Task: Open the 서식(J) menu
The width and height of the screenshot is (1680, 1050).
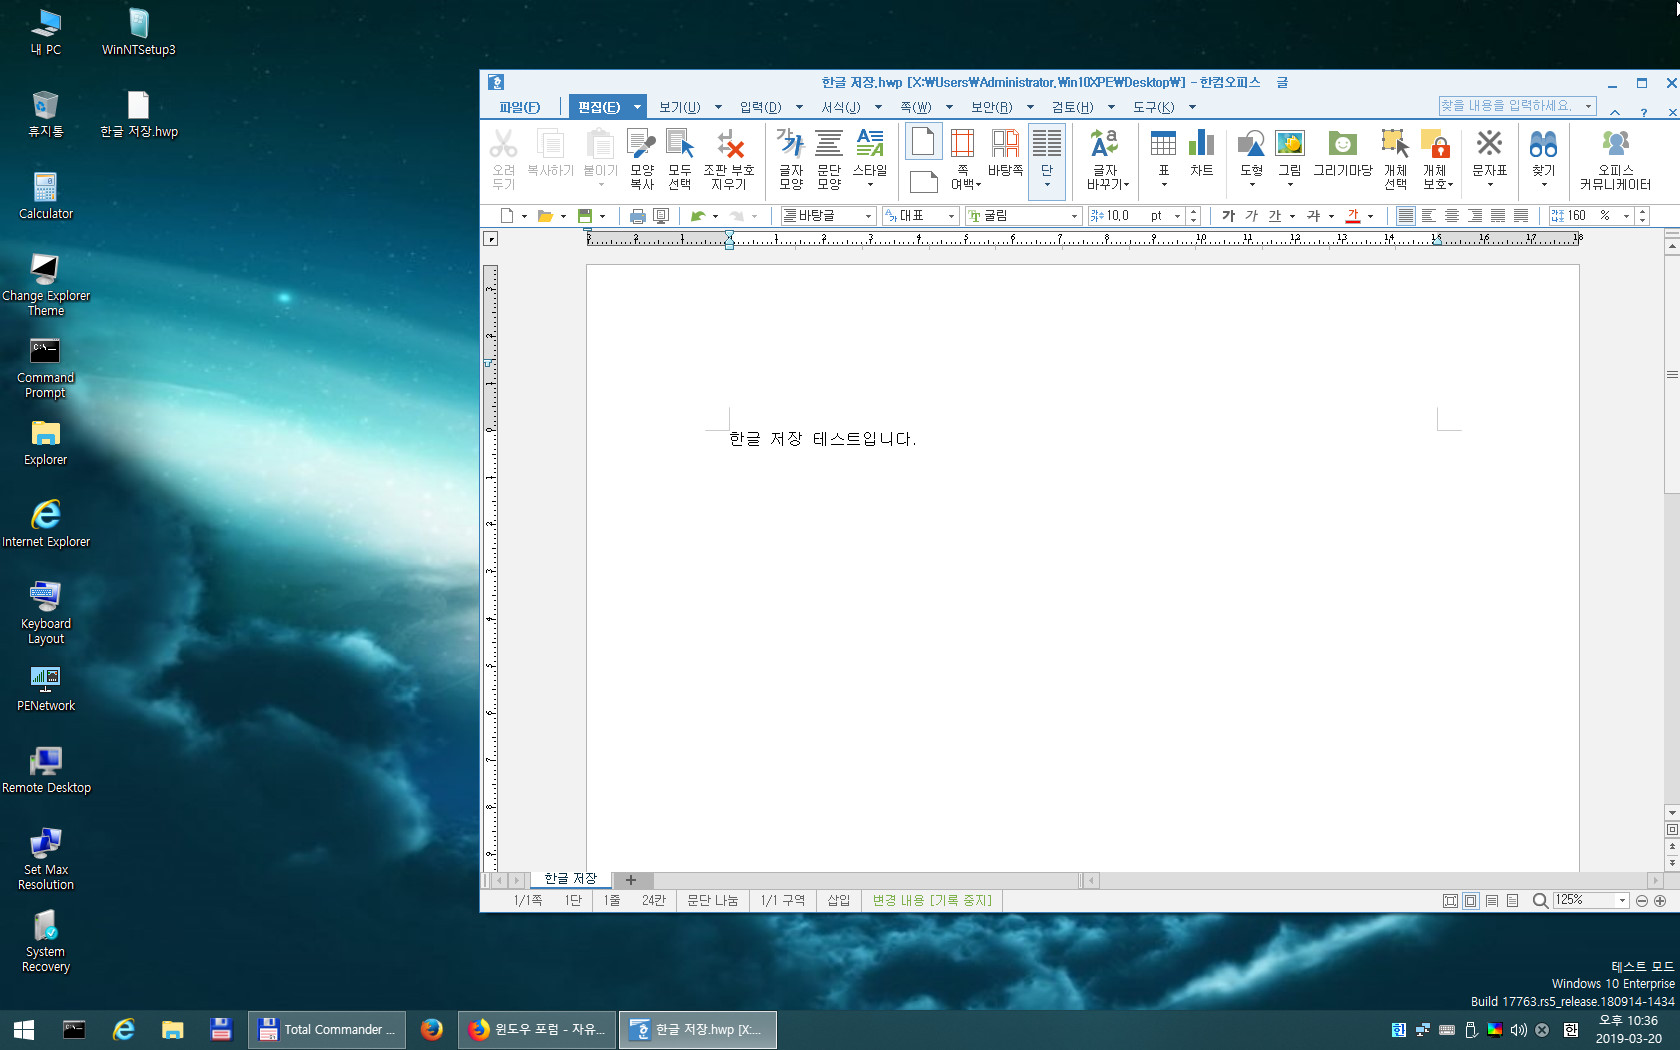Action: pyautogui.click(x=840, y=107)
